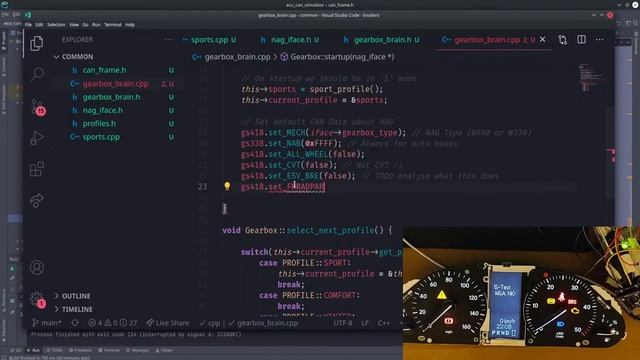Open the Manage gear icon

[37, 299]
